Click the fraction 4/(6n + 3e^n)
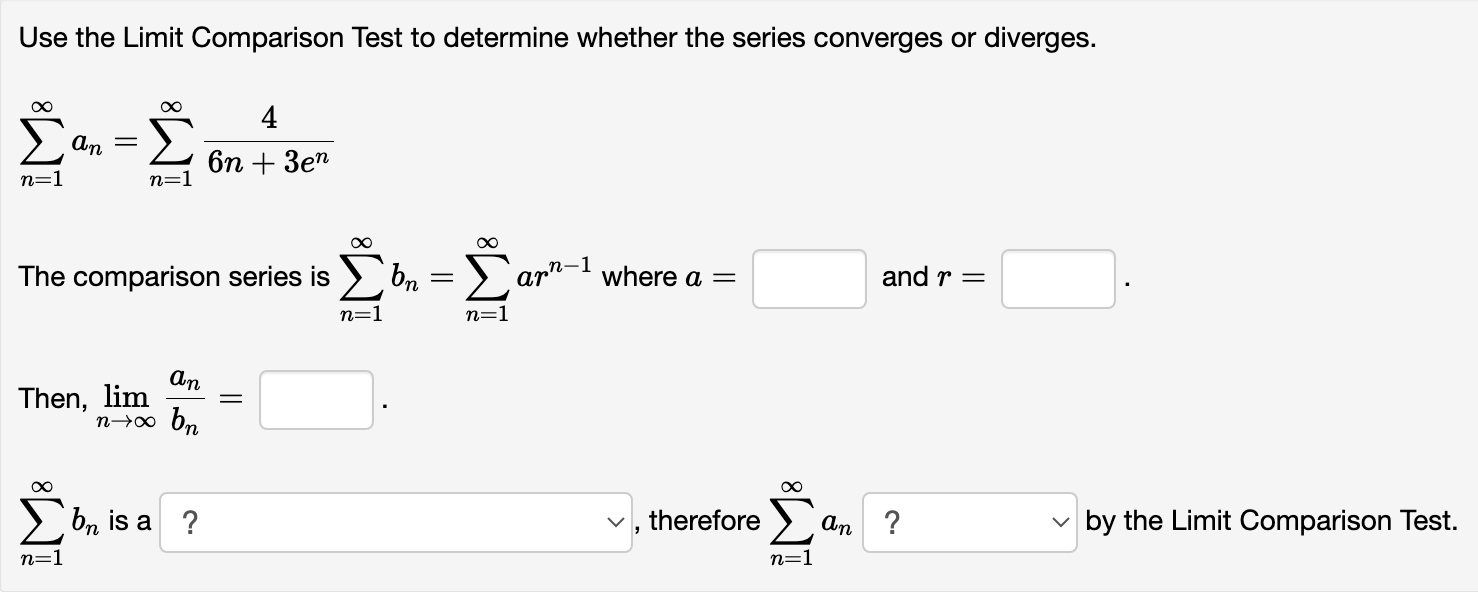This screenshot has height=592, width=1478. click(x=268, y=140)
